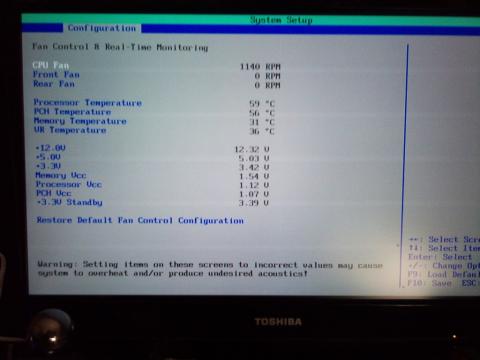480x360 pixels.
Task: Click the ESC hint
Action: 470,283
